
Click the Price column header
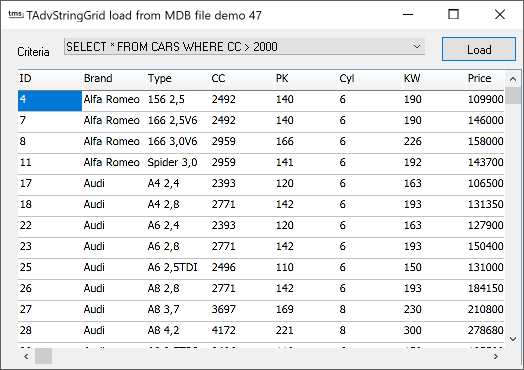(x=485, y=80)
